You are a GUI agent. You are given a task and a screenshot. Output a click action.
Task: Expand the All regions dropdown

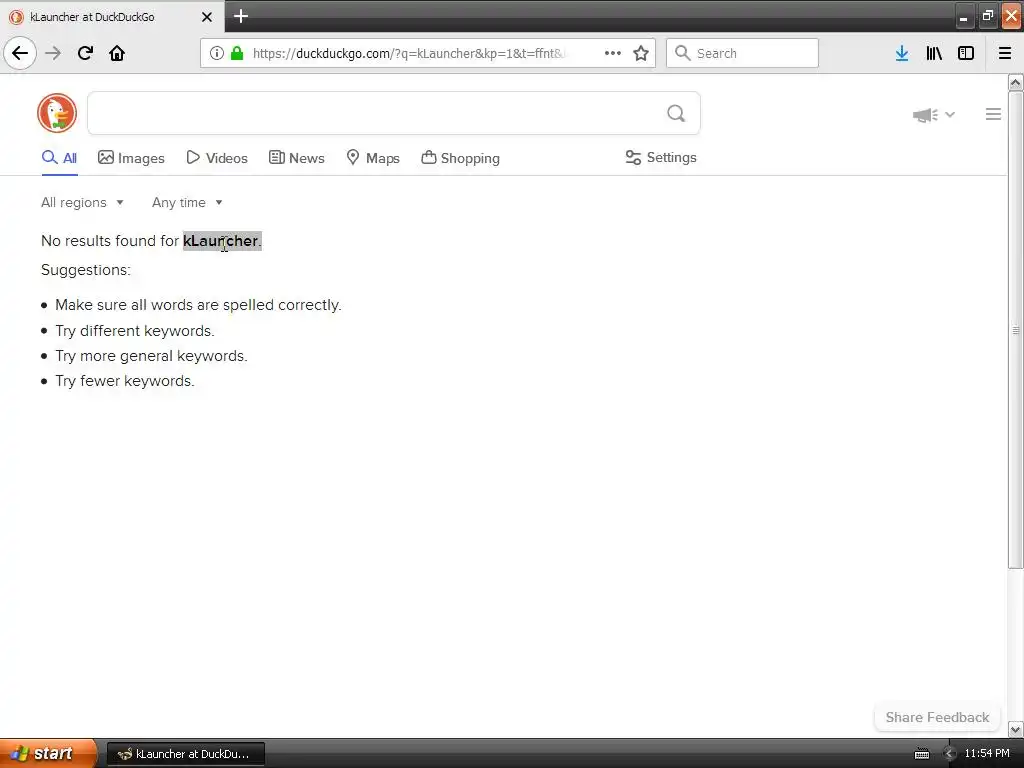[82, 202]
